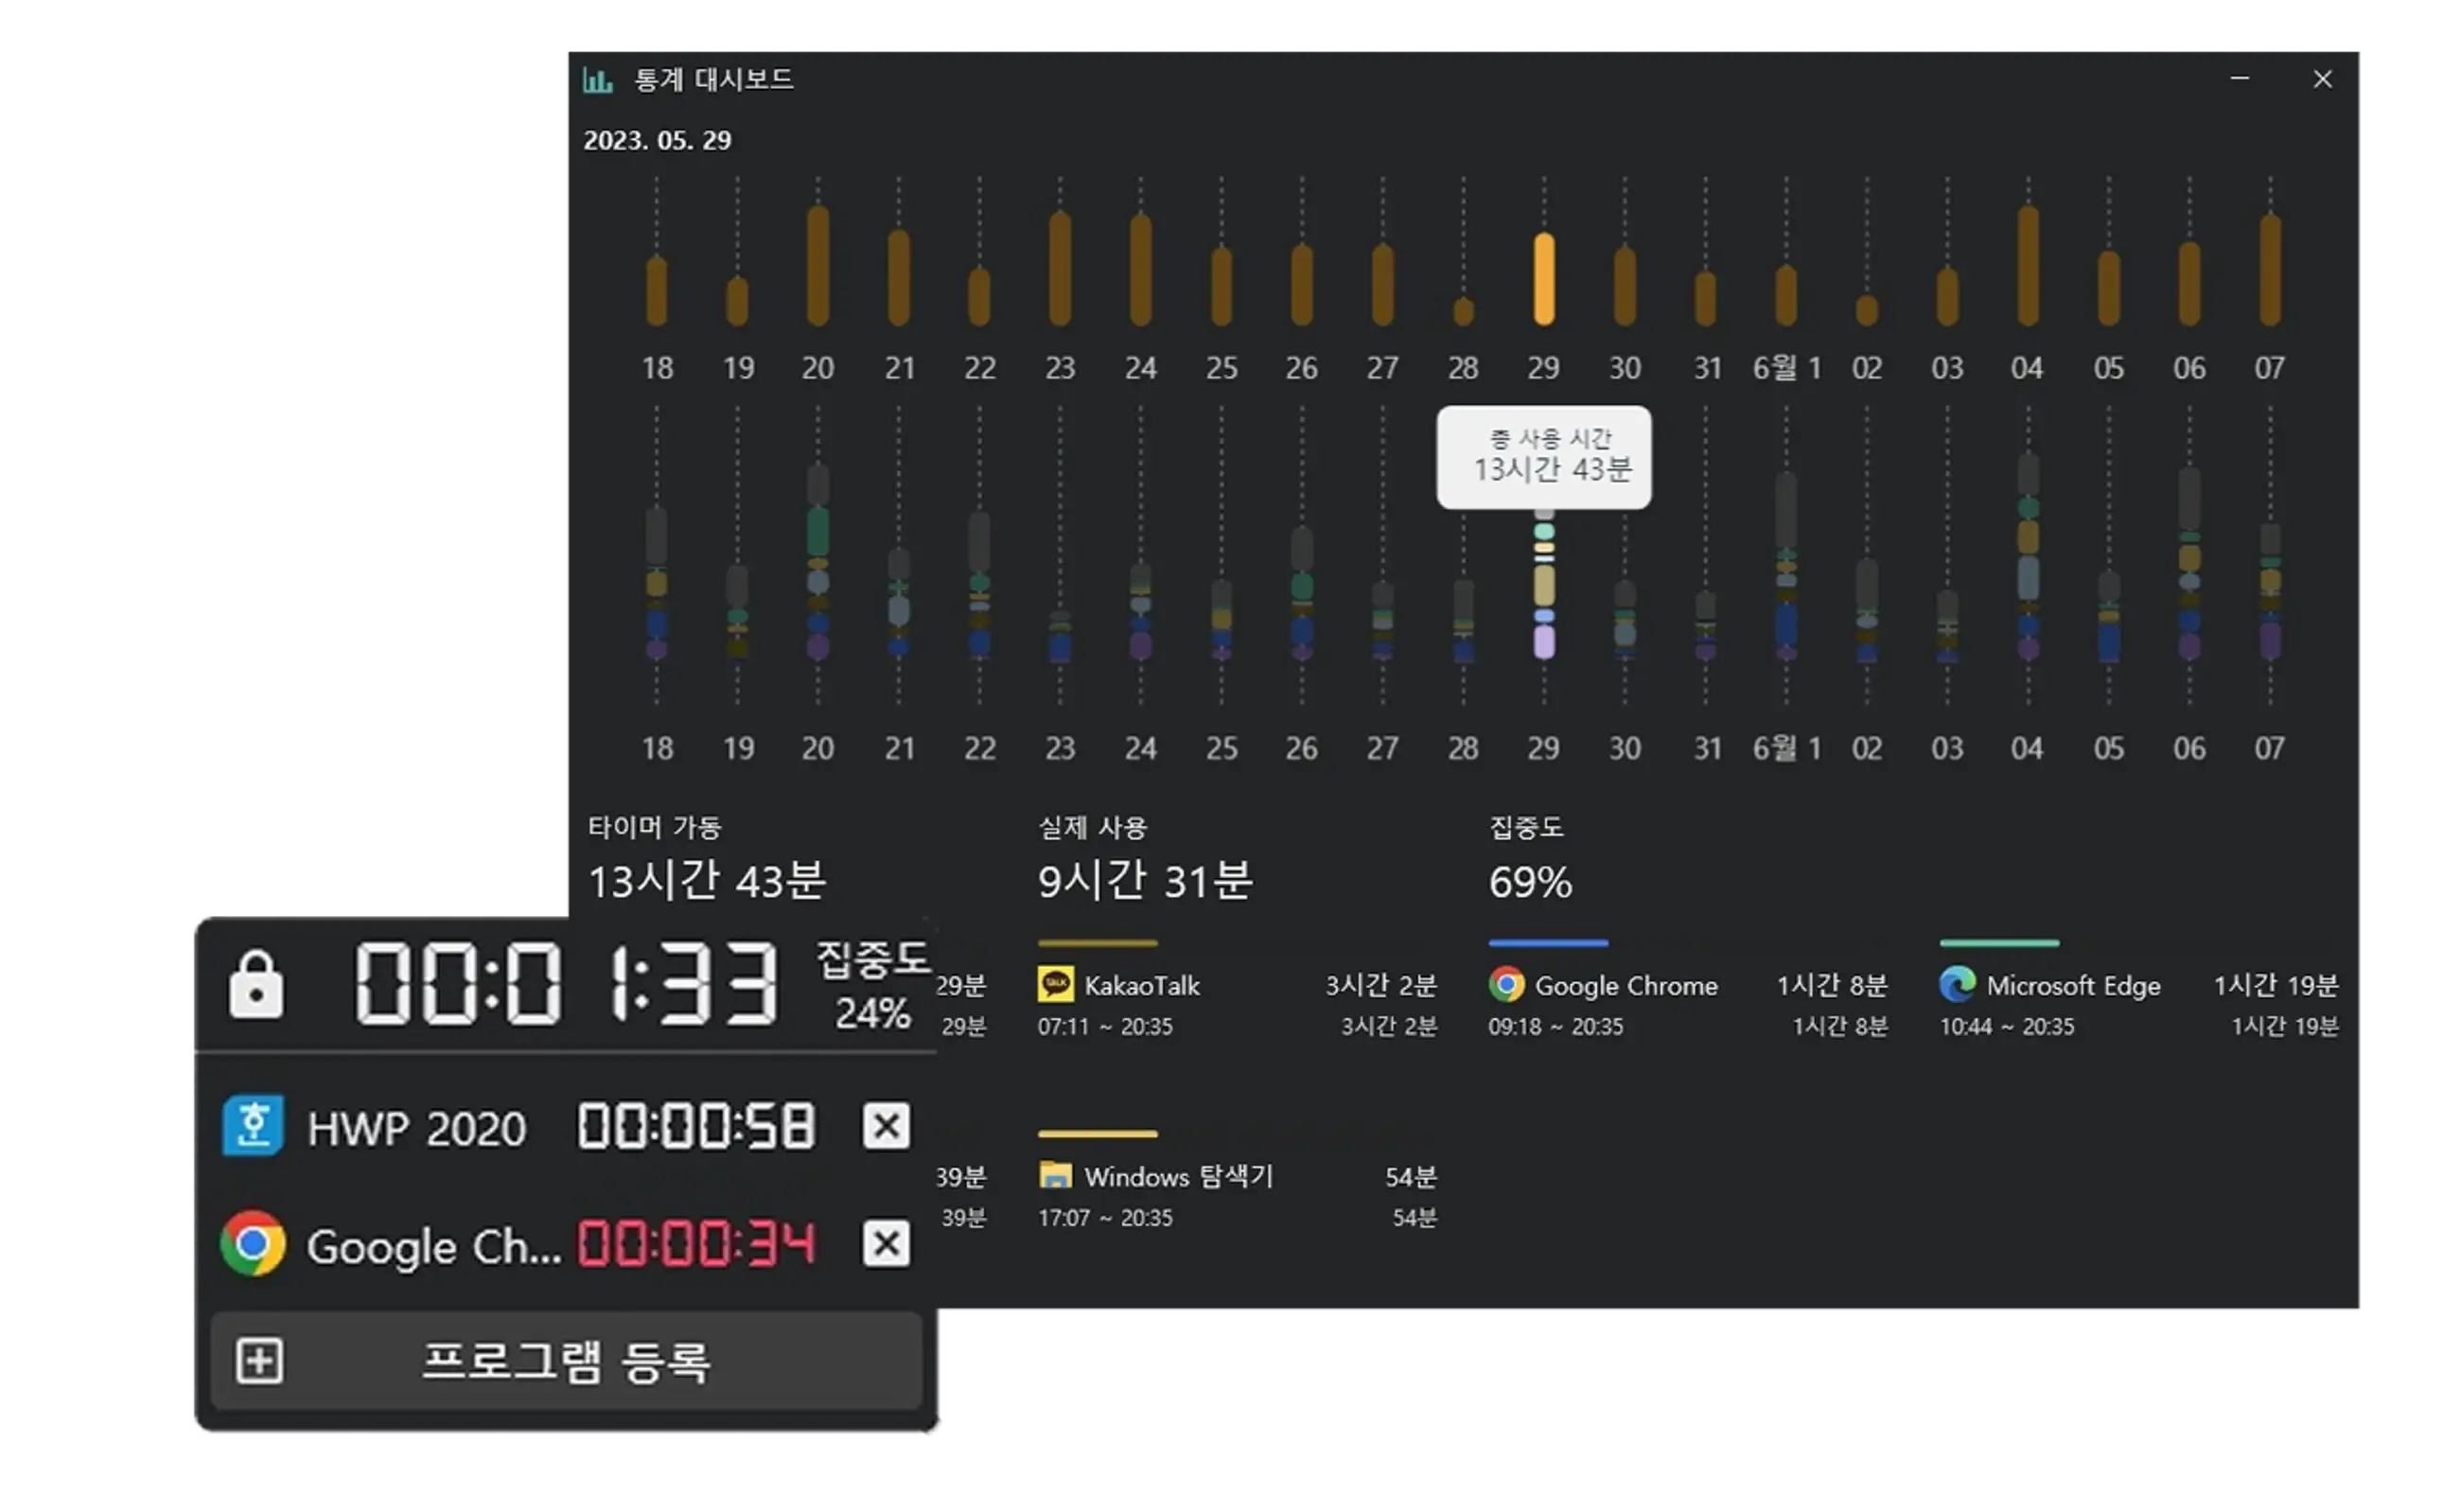Click the HWP 2020 app icon
The height and width of the screenshot is (1512, 2460).
click(x=252, y=1126)
